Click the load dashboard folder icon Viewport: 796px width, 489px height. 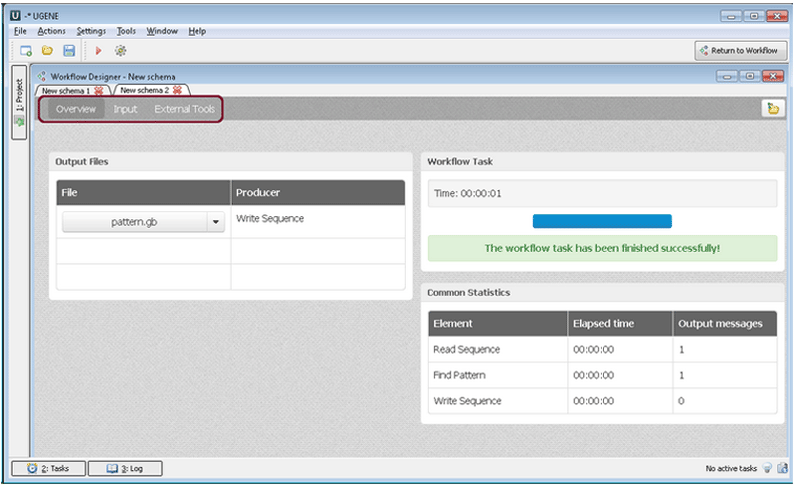(773, 108)
